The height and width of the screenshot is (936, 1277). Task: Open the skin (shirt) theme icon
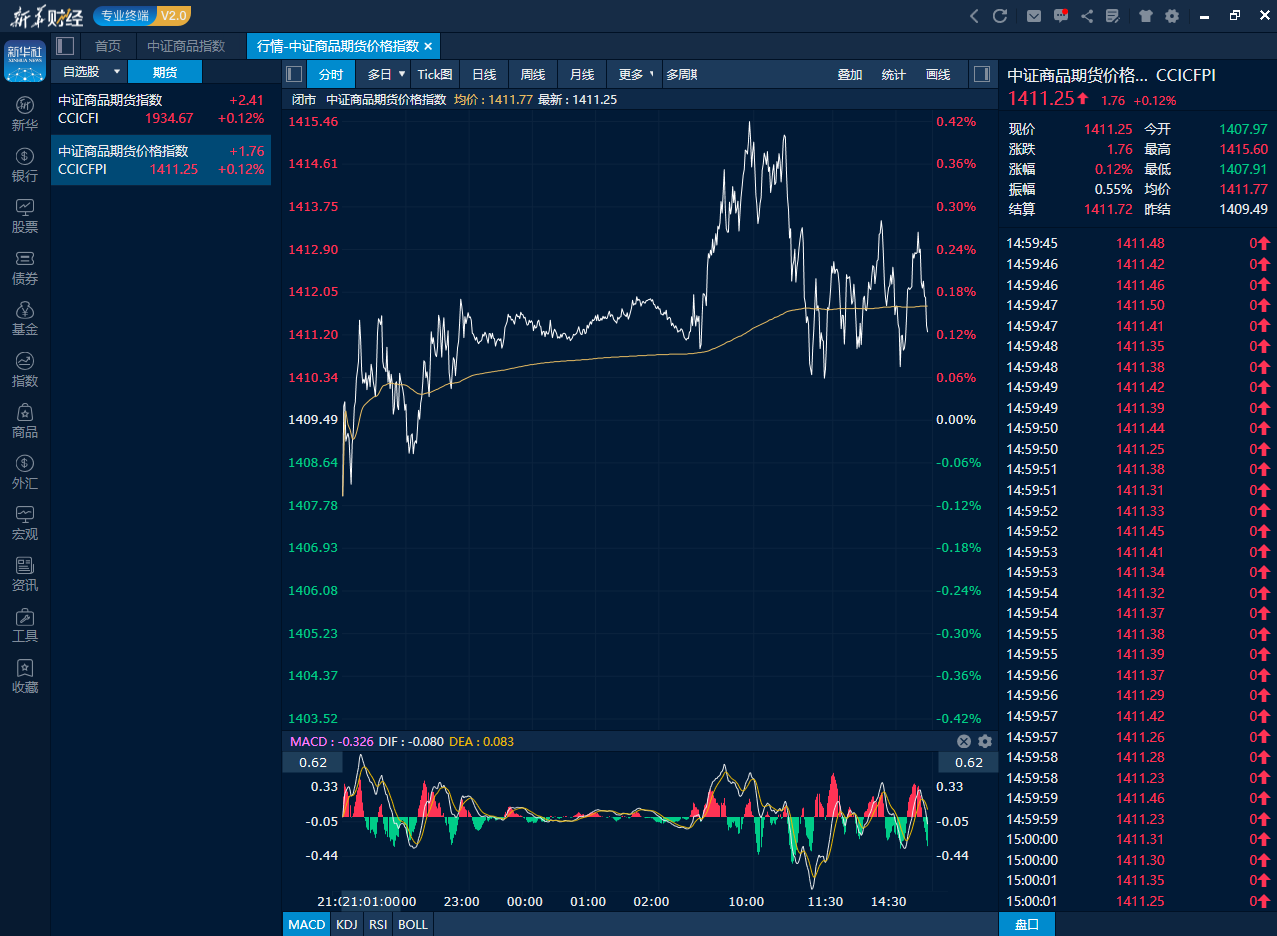pos(1145,16)
